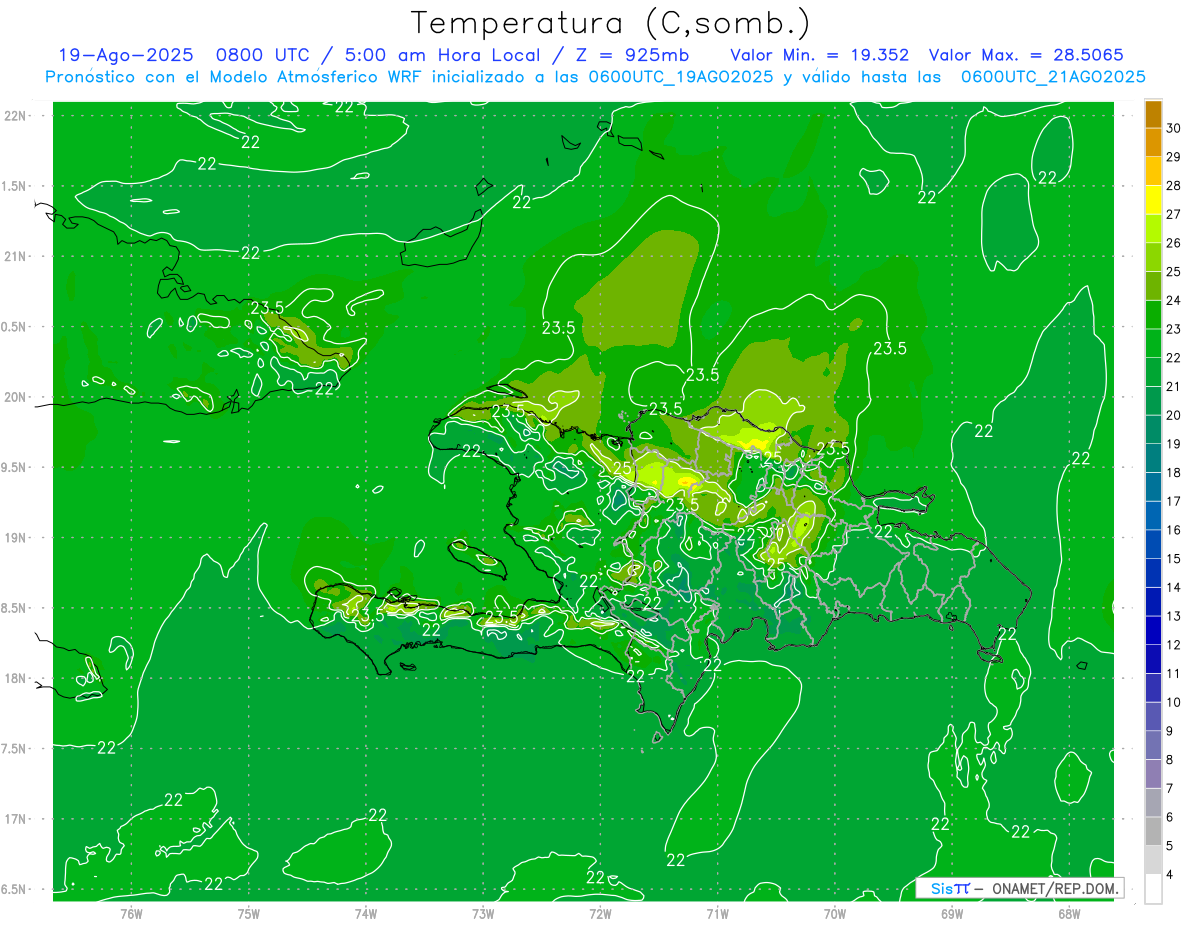1200x927 pixels.
Task: Click the '72W' longitude axis label
Action: [600, 914]
